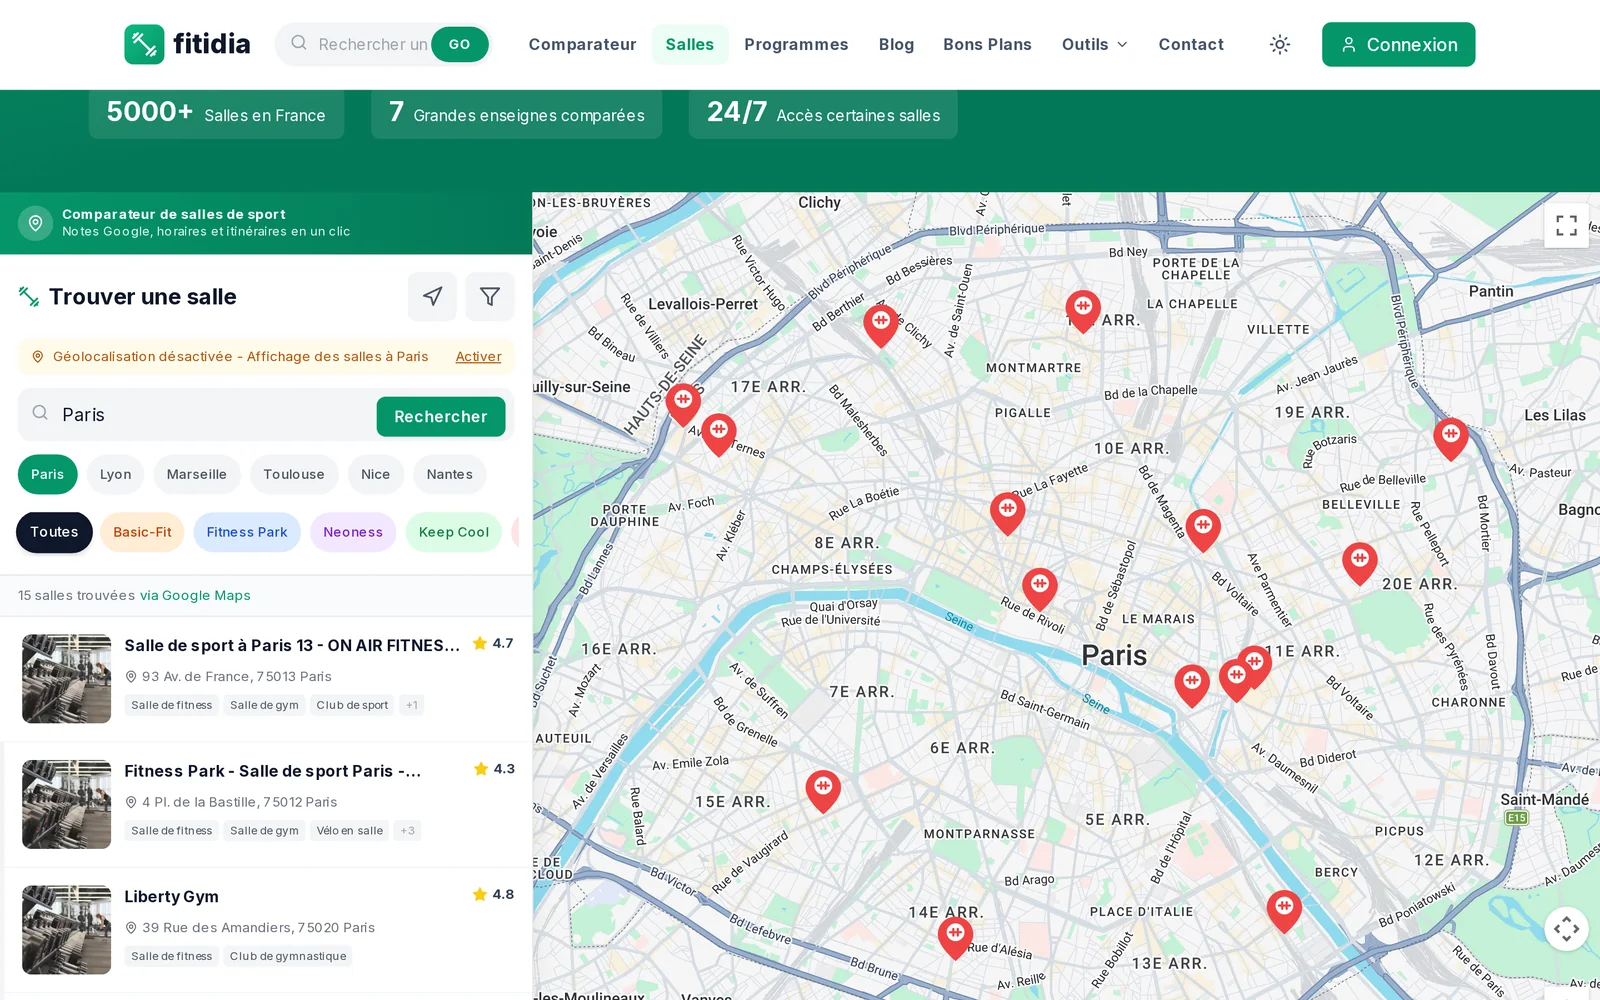The height and width of the screenshot is (1000, 1600).
Task: Click the map pin near Levallois-Perret Bd Berthier
Action: click(x=880, y=326)
